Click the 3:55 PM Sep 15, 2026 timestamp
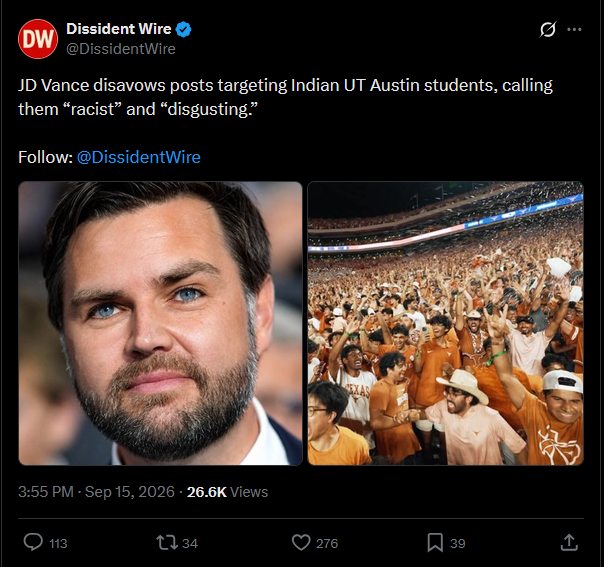Image resolution: width=604 pixels, height=567 pixels. coord(96,492)
